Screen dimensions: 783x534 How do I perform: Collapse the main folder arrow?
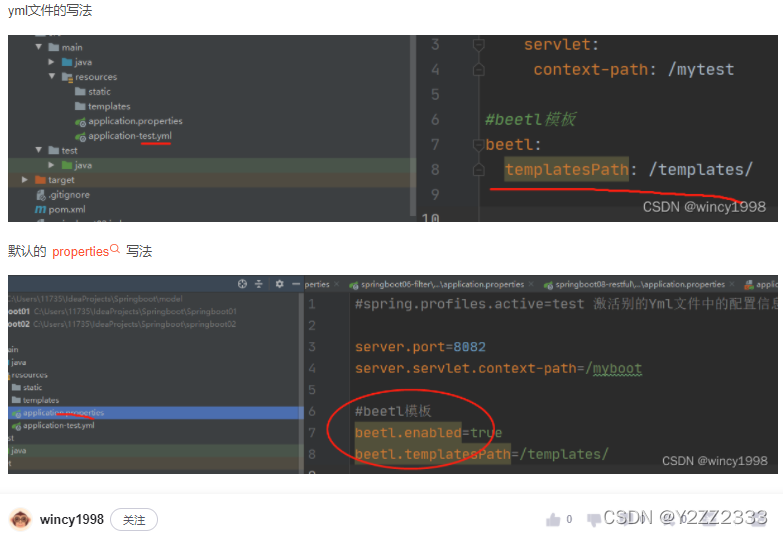38,47
